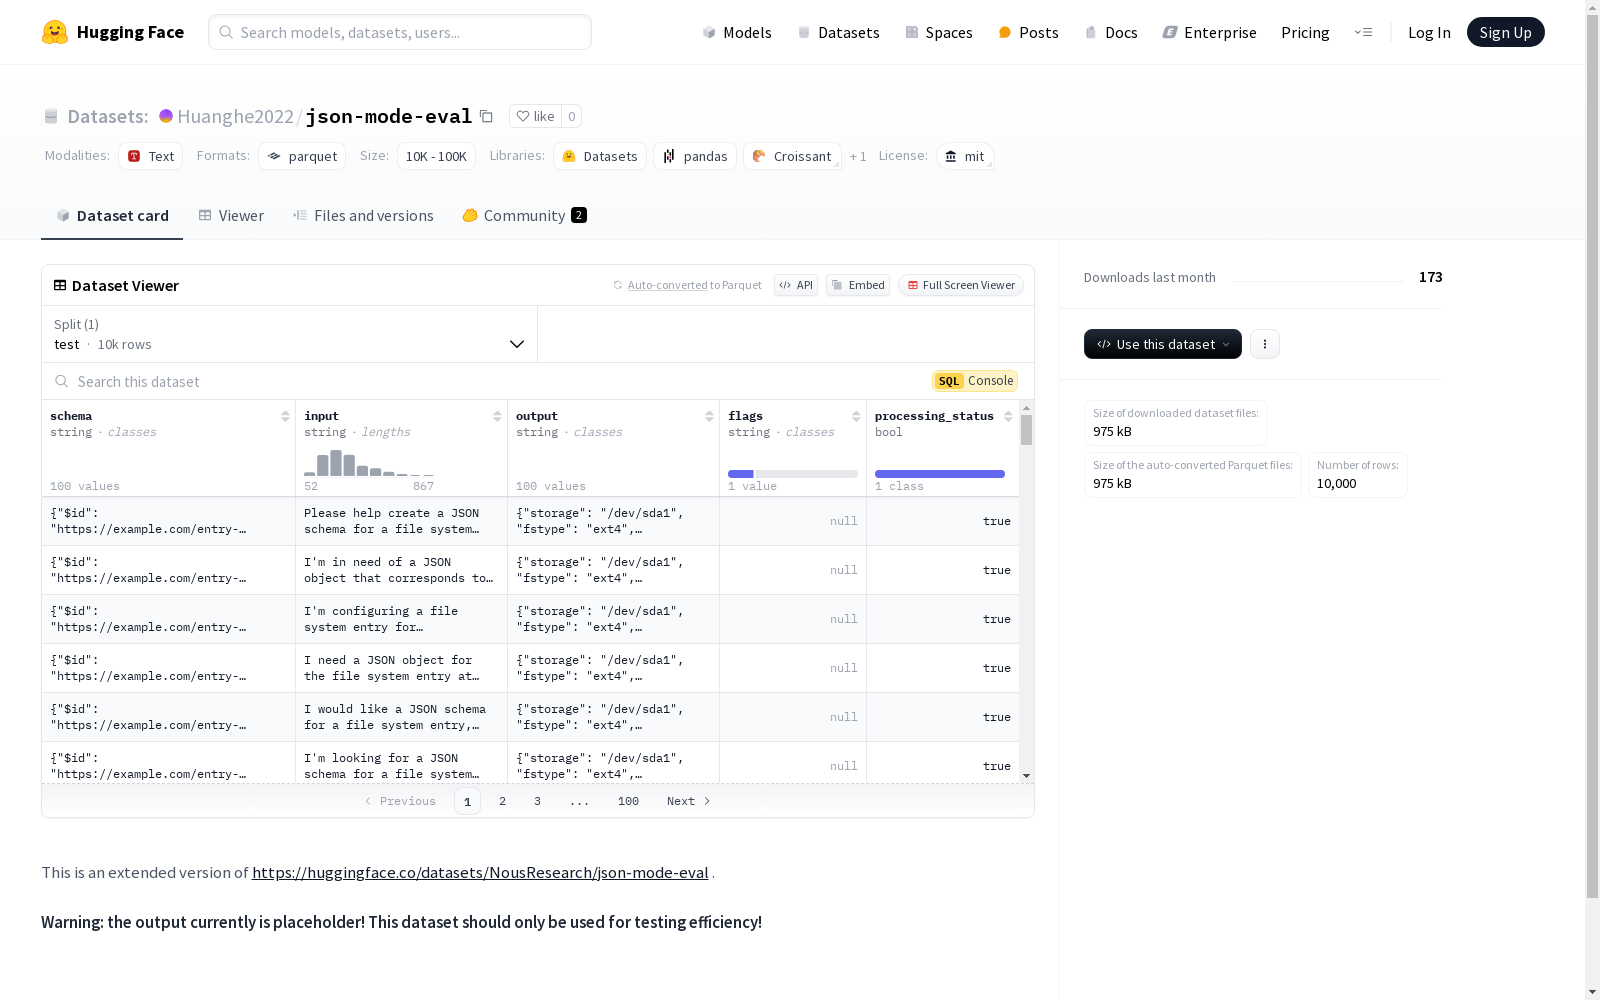Open the SQL Console

(975, 381)
